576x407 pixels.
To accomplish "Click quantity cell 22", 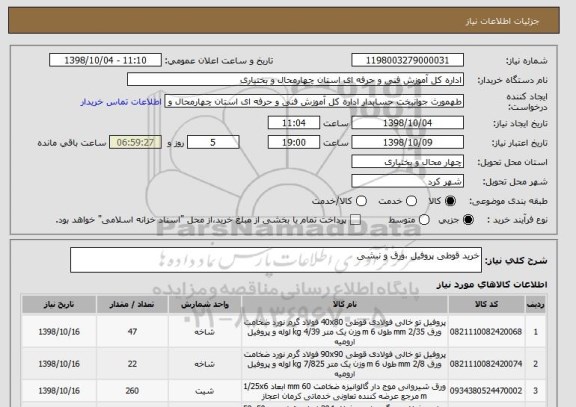I will 132,364.
